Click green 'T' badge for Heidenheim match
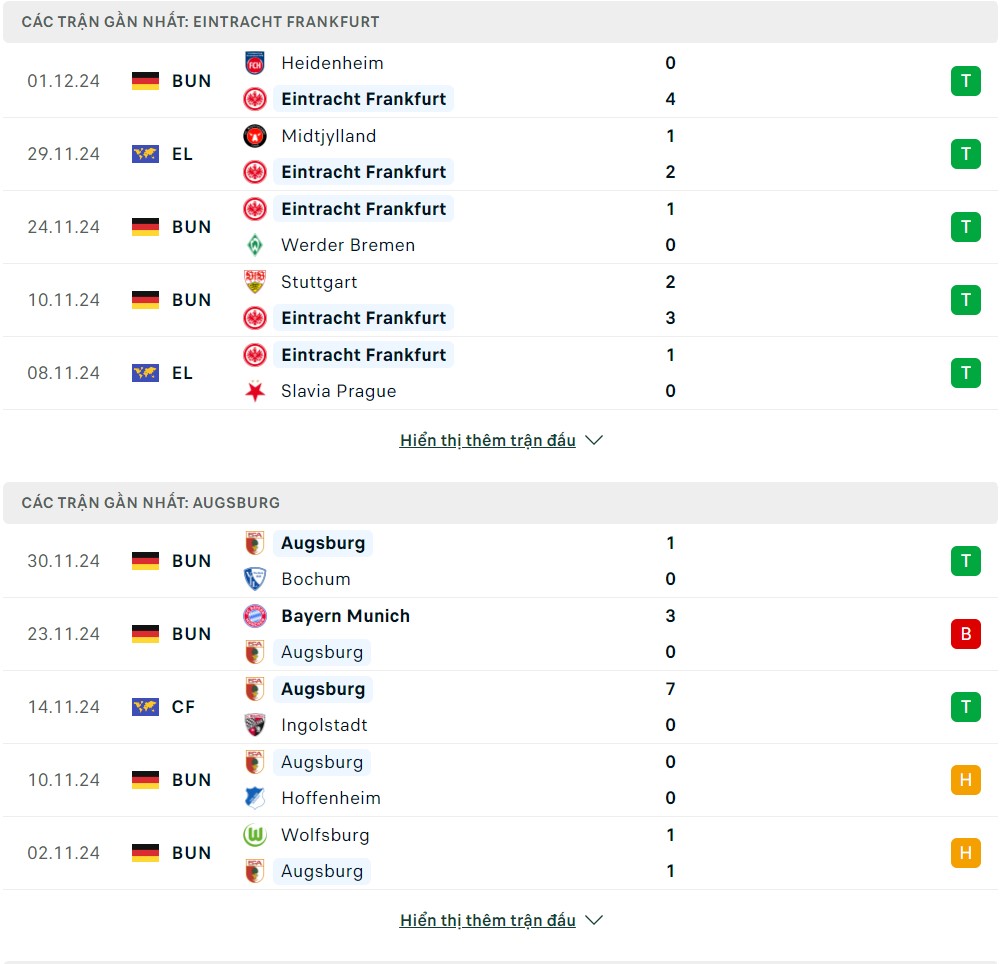The width and height of the screenshot is (1000, 964). [965, 81]
